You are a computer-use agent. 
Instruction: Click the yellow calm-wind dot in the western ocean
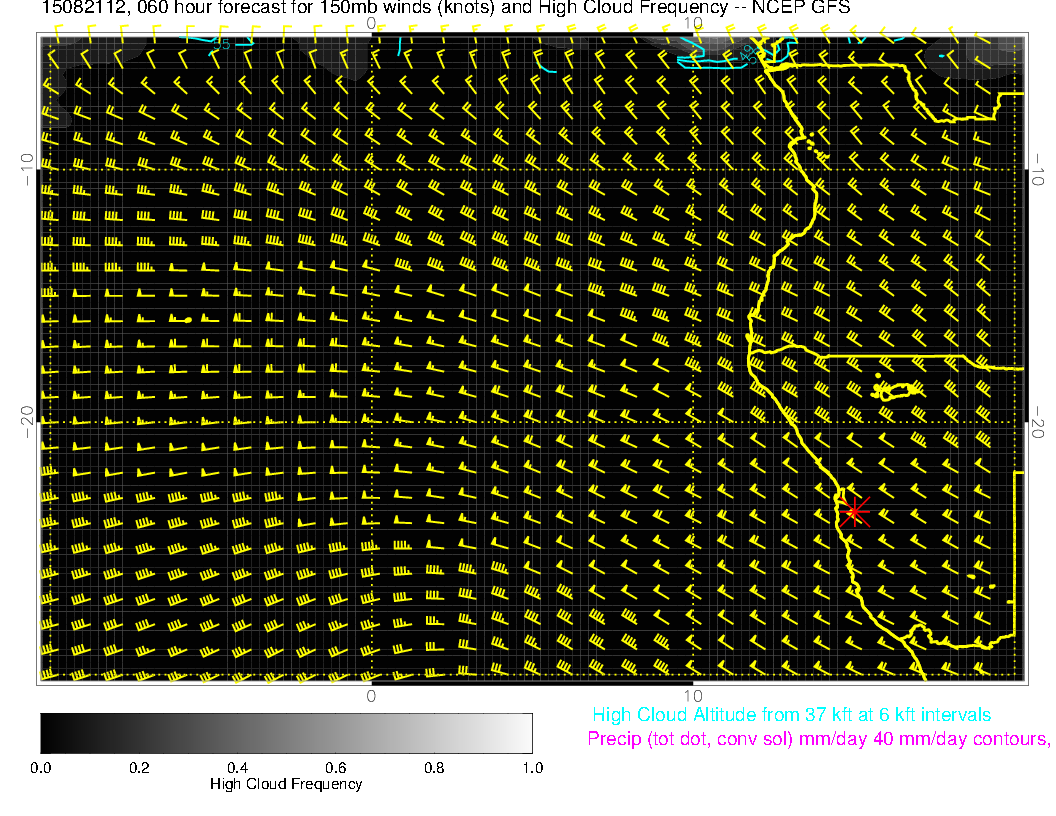coord(187,319)
